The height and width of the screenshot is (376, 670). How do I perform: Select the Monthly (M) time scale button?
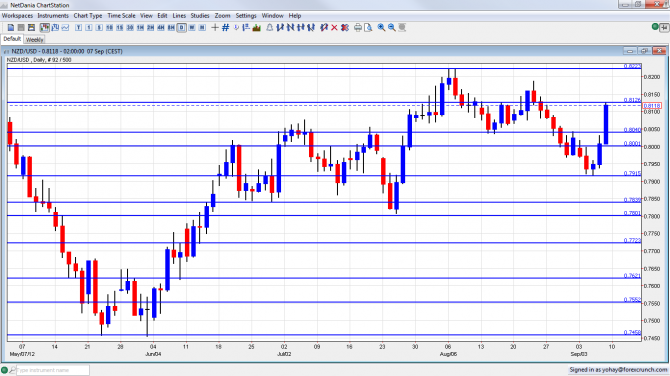[202, 27]
